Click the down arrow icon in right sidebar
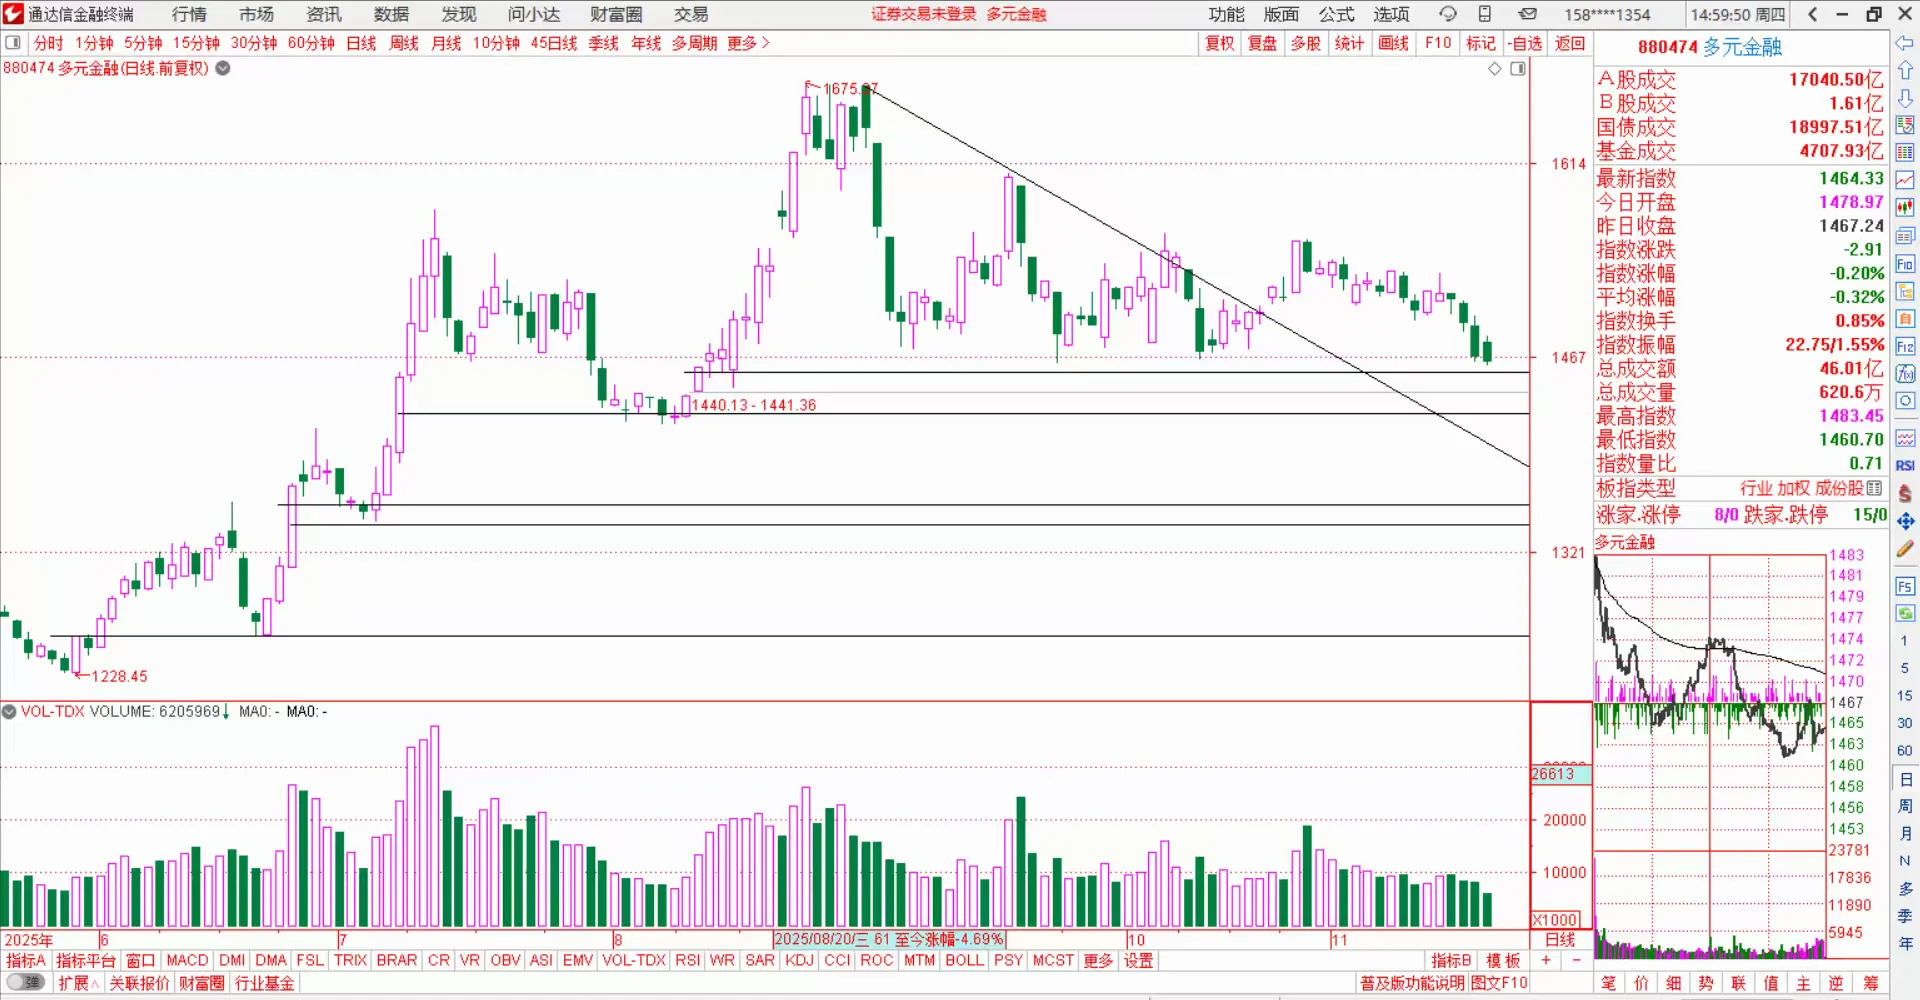This screenshot has height=1000, width=1920. pyautogui.click(x=1905, y=98)
